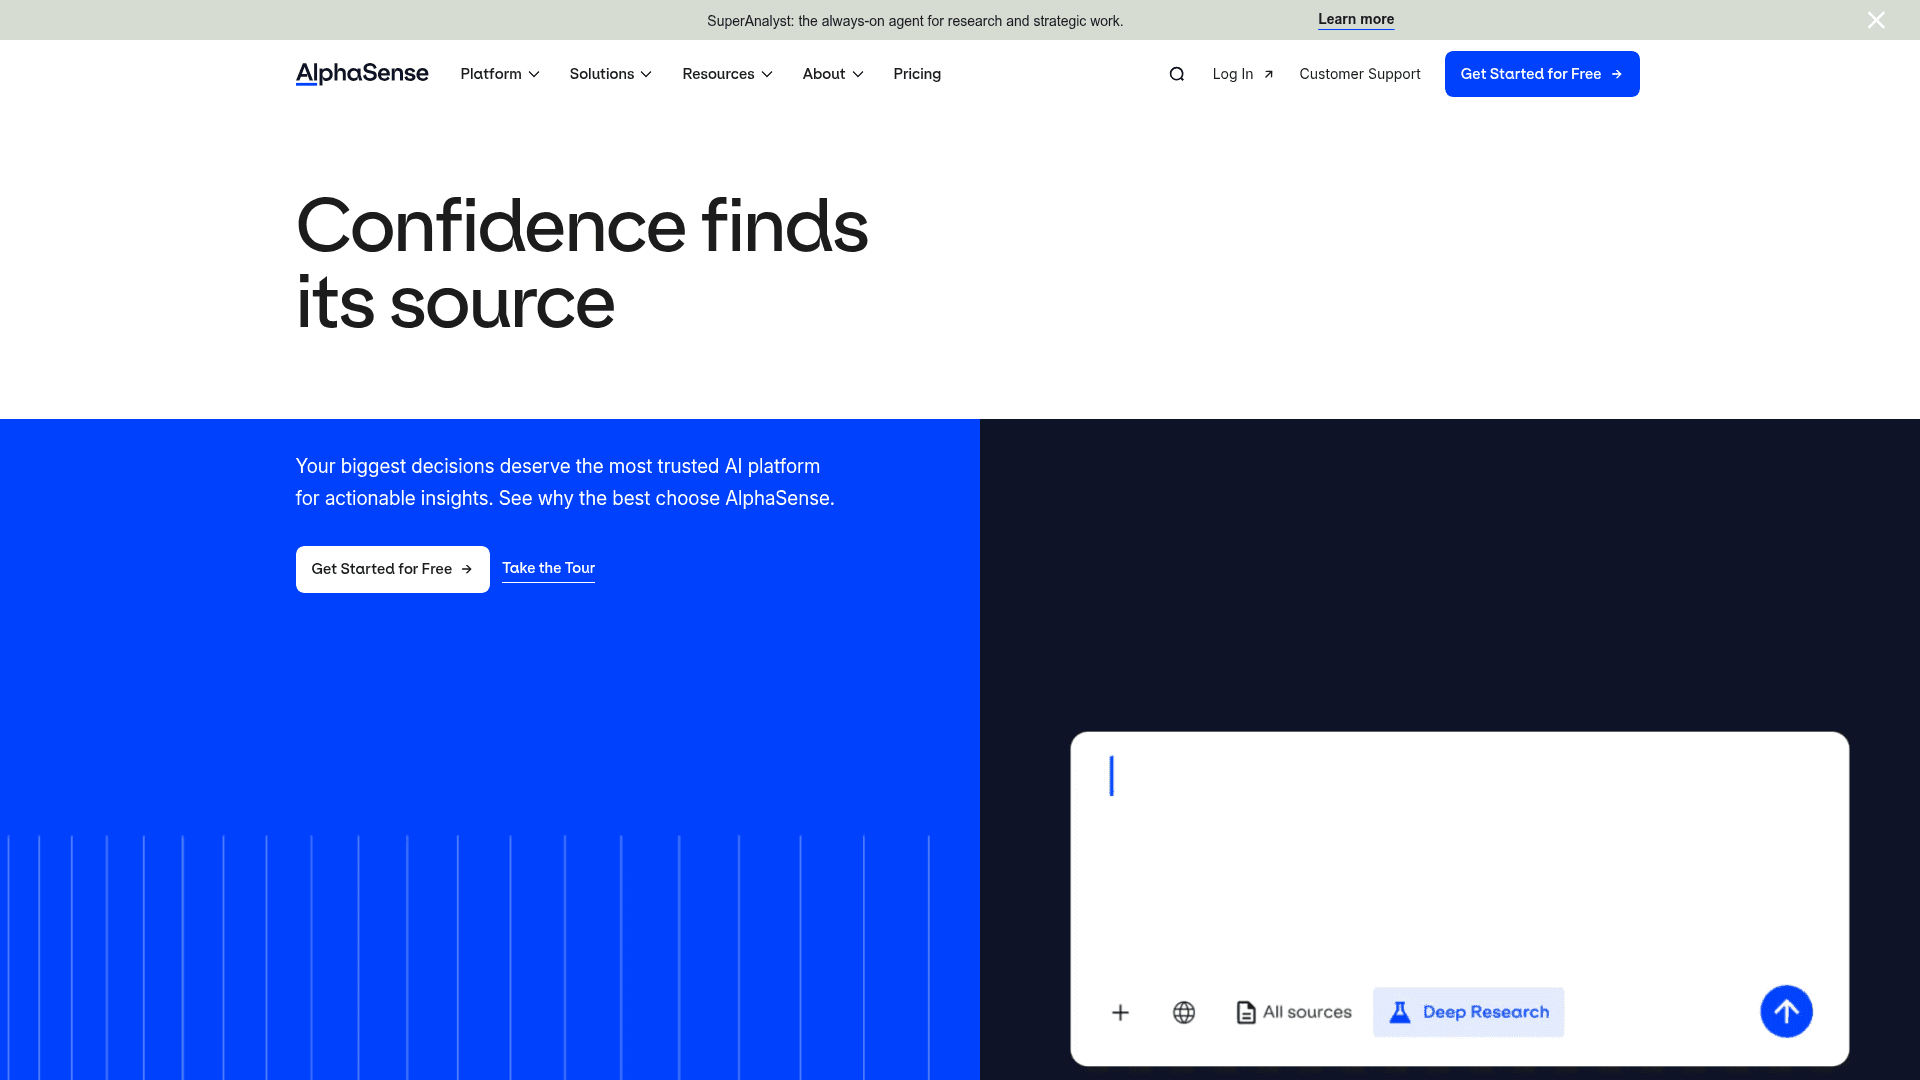This screenshot has width=1920, height=1080.
Task: Follow the Take the Tour link
Action: (548, 568)
